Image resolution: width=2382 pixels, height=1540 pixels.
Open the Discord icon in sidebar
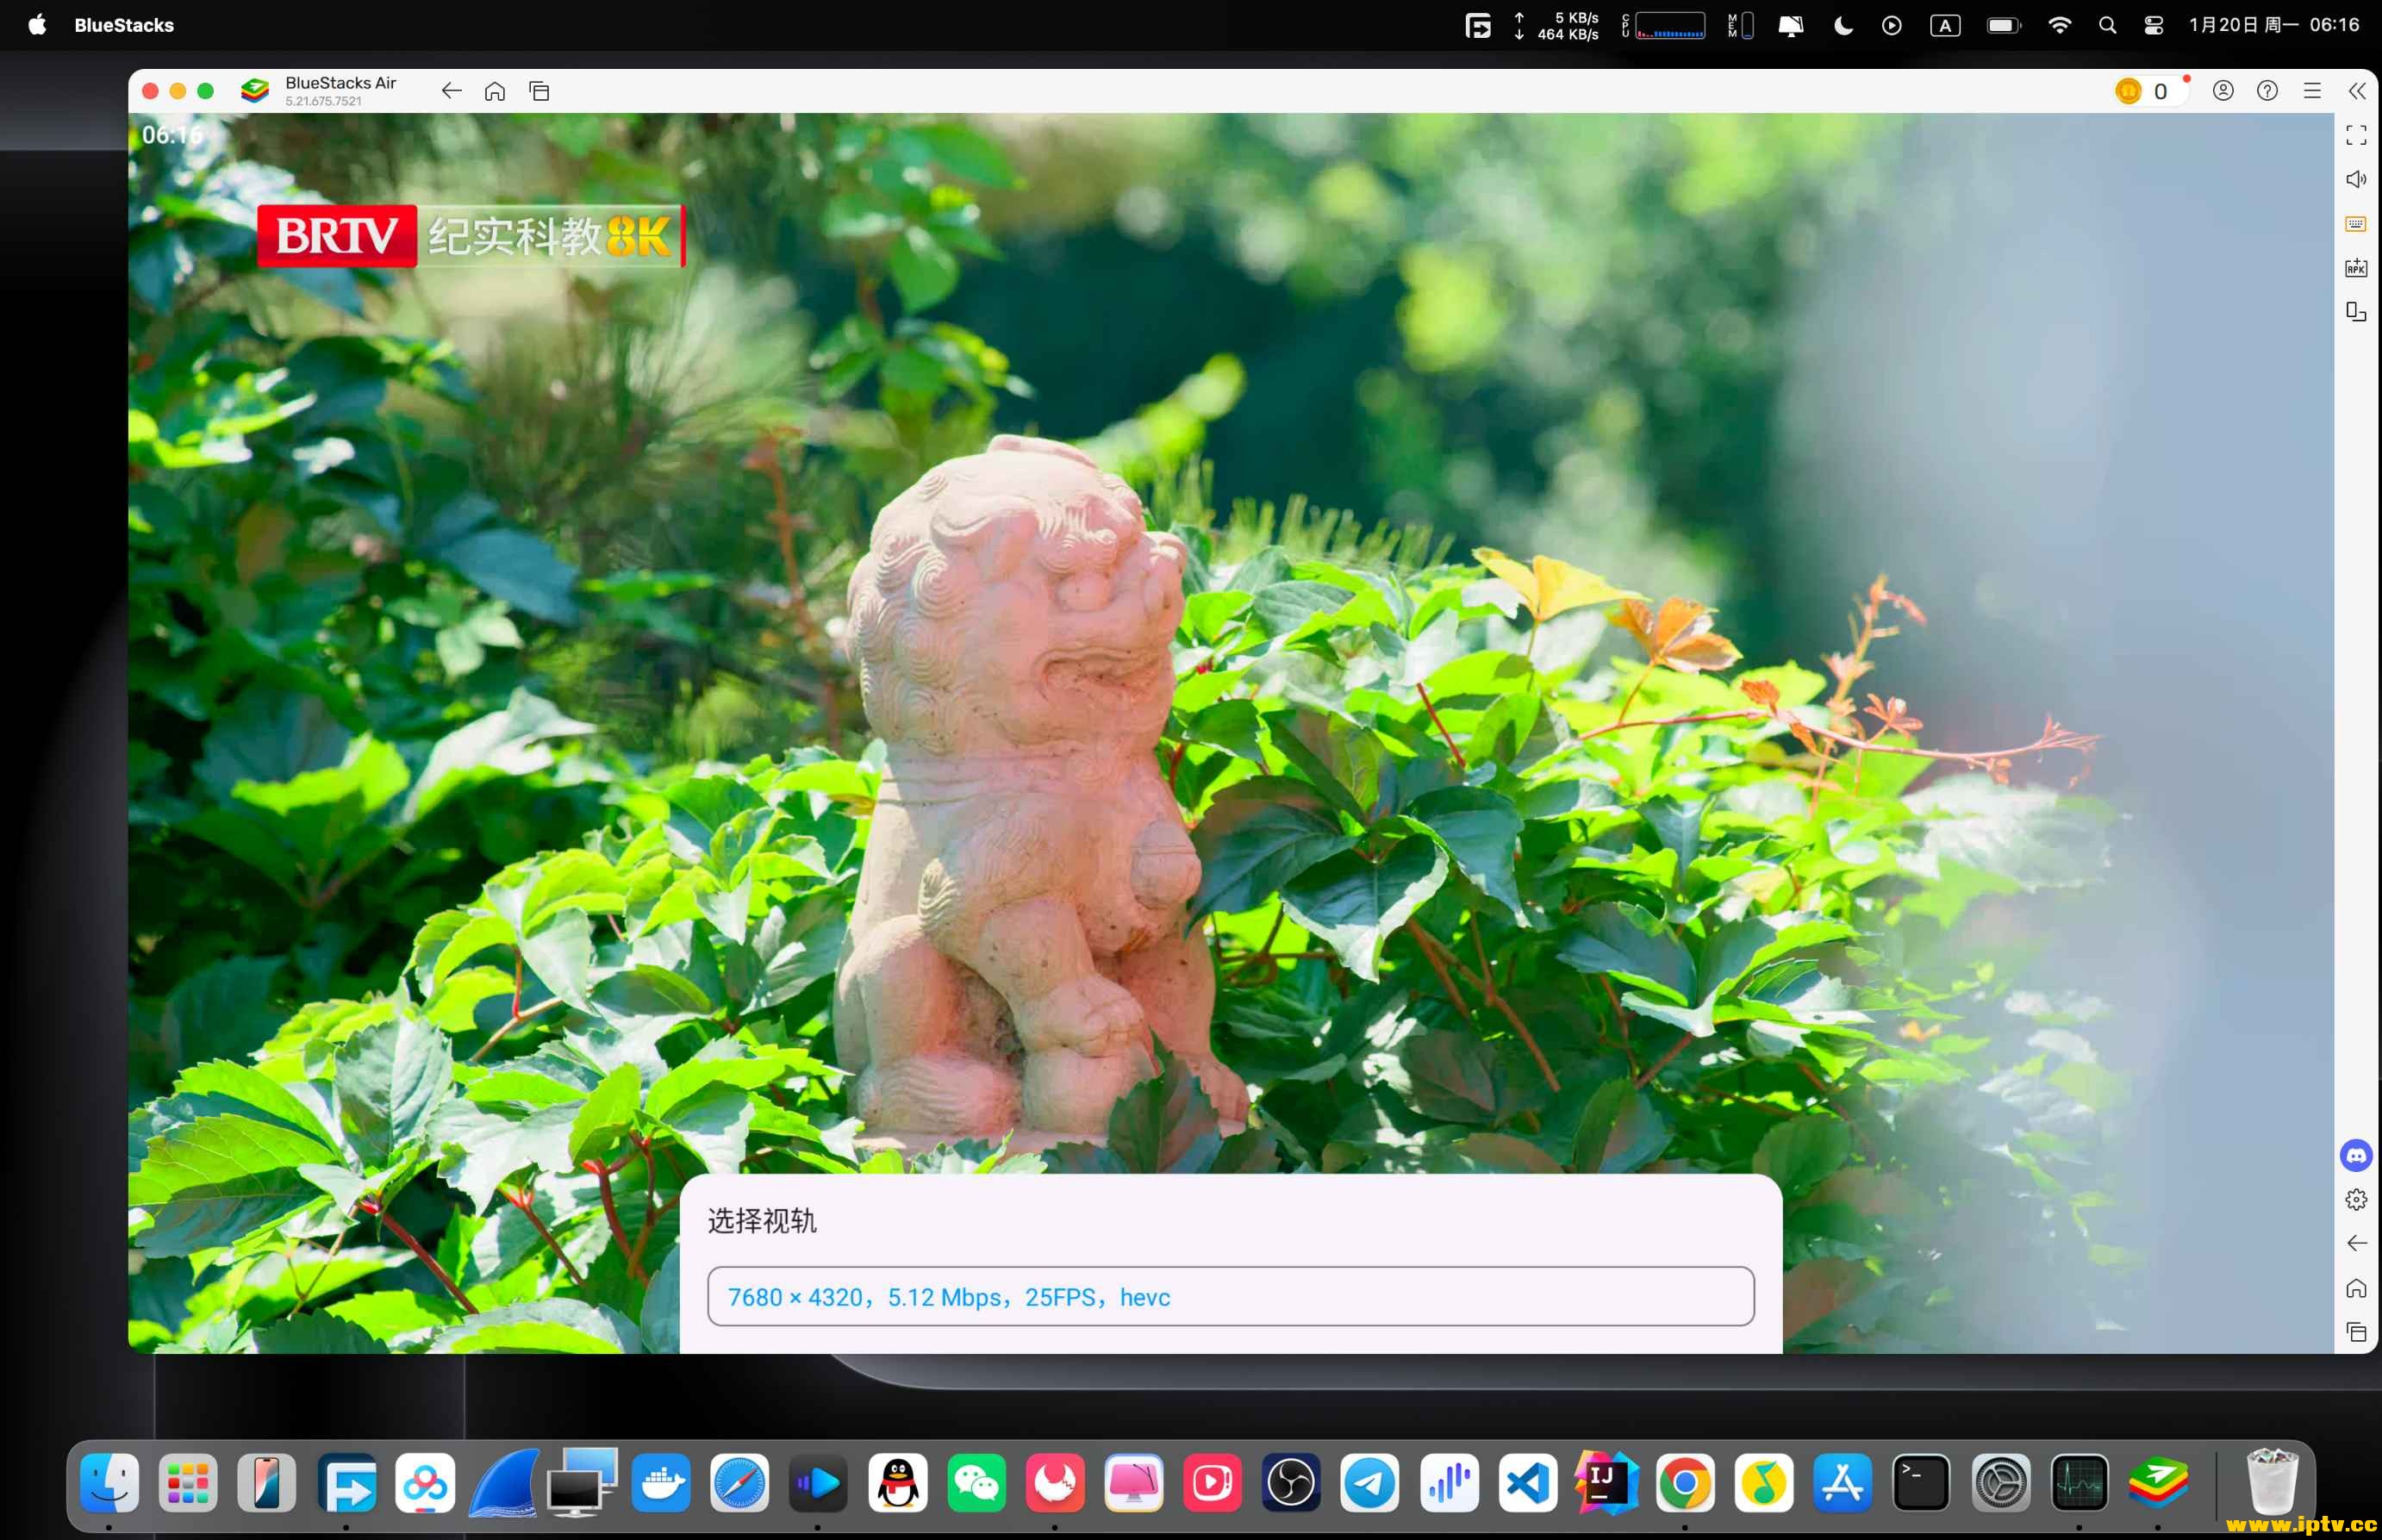2356,1155
